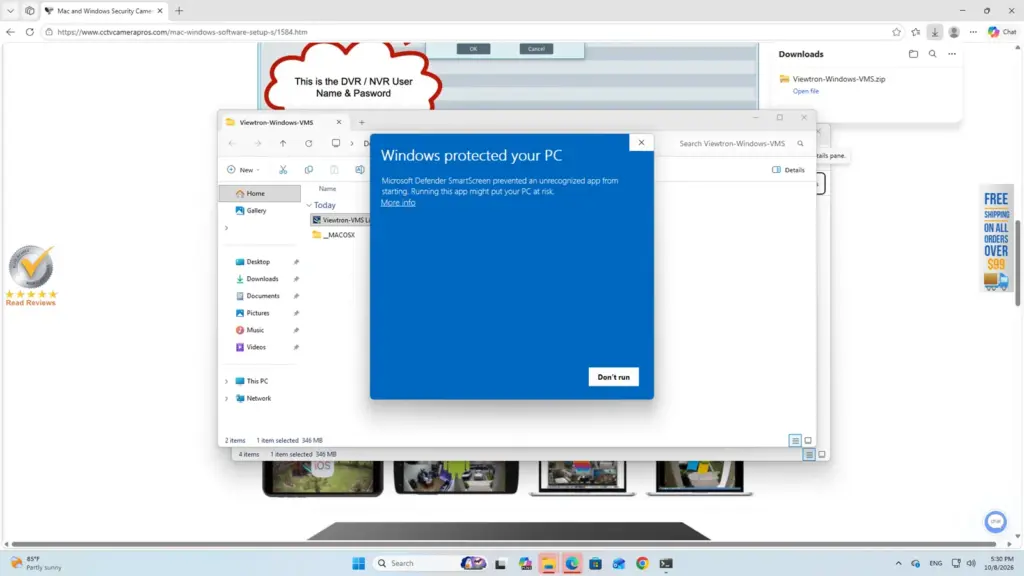
Task: Close the Windows protected your PC dialog
Action: (641, 142)
